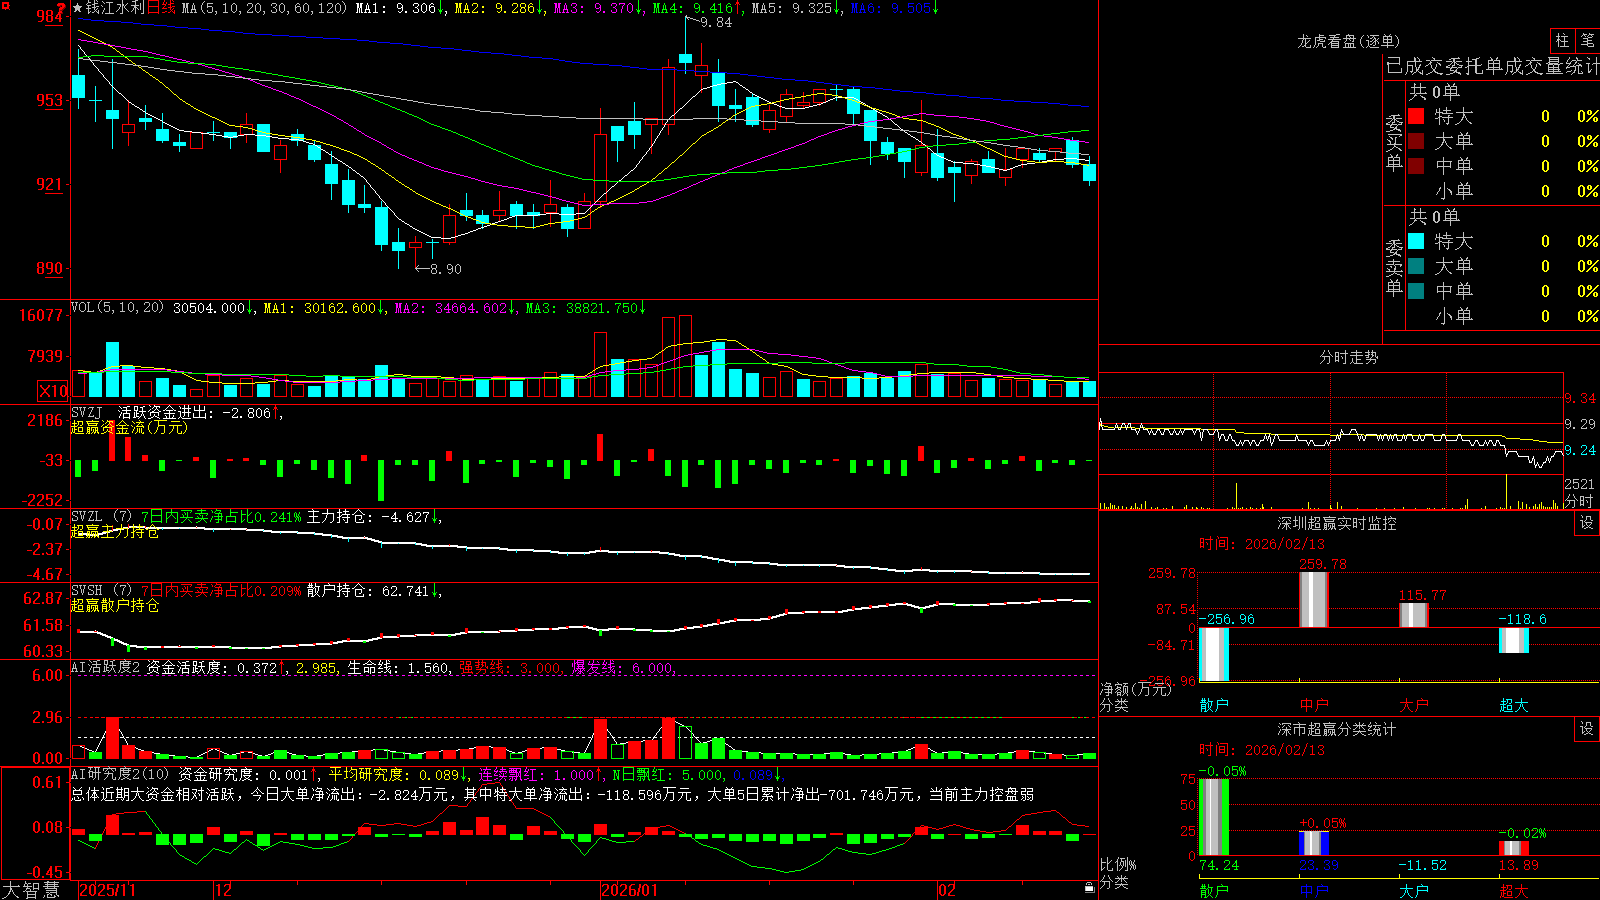Select the 分时走势 panel title
The width and height of the screenshot is (1600, 900).
(x=1349, y=357)
